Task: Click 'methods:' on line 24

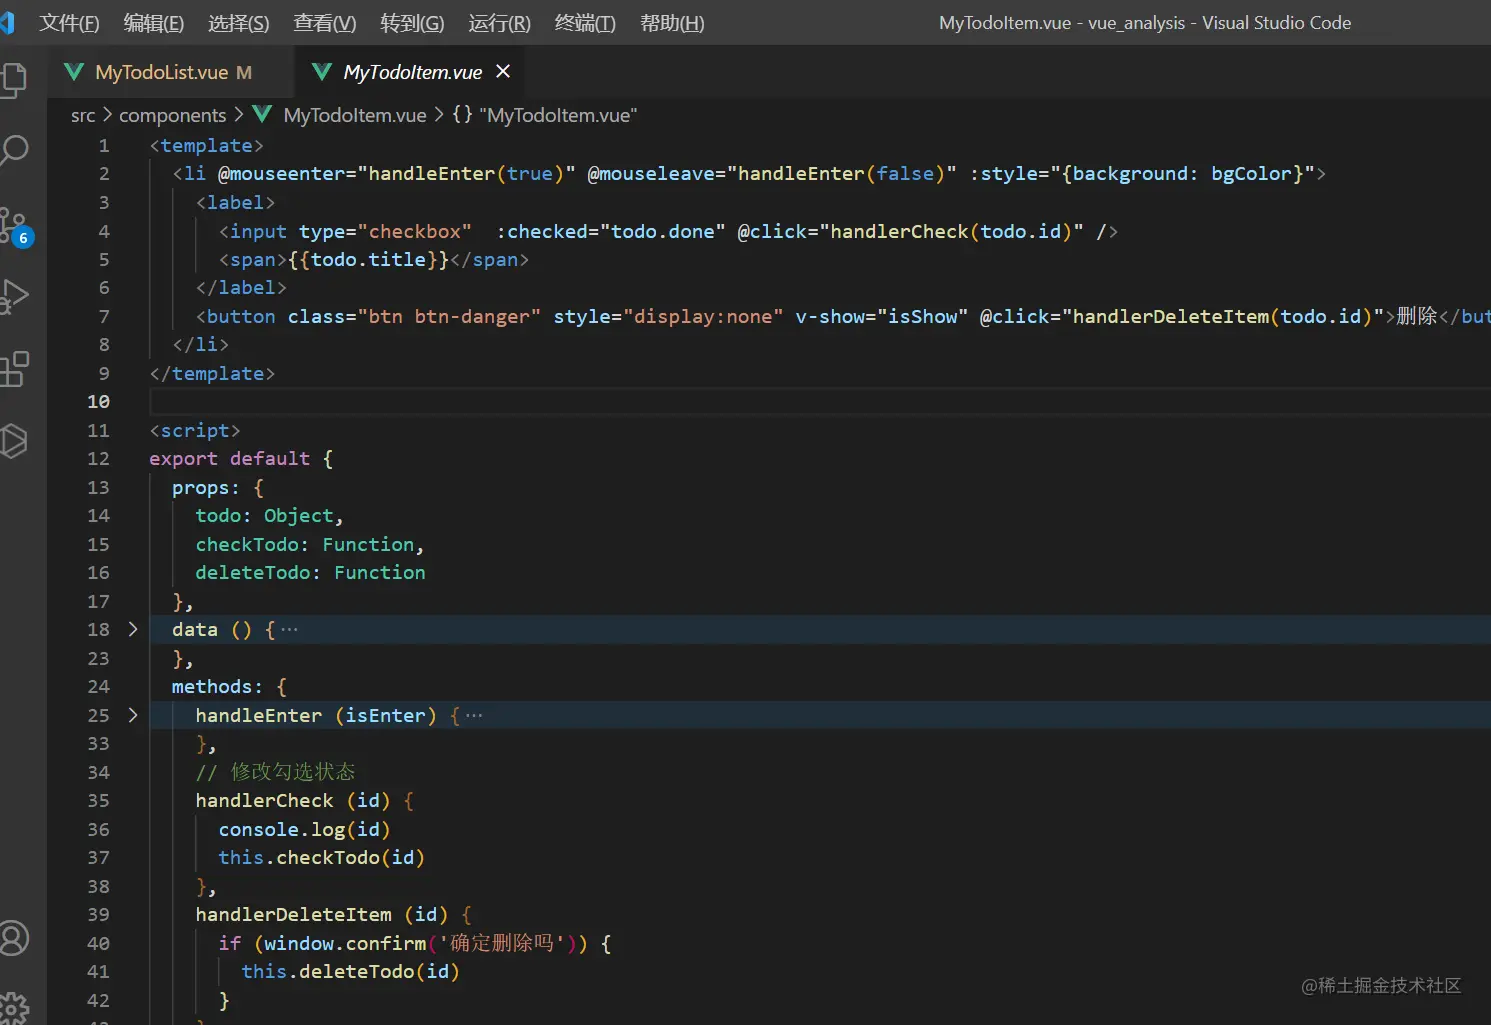Action: 217,687
